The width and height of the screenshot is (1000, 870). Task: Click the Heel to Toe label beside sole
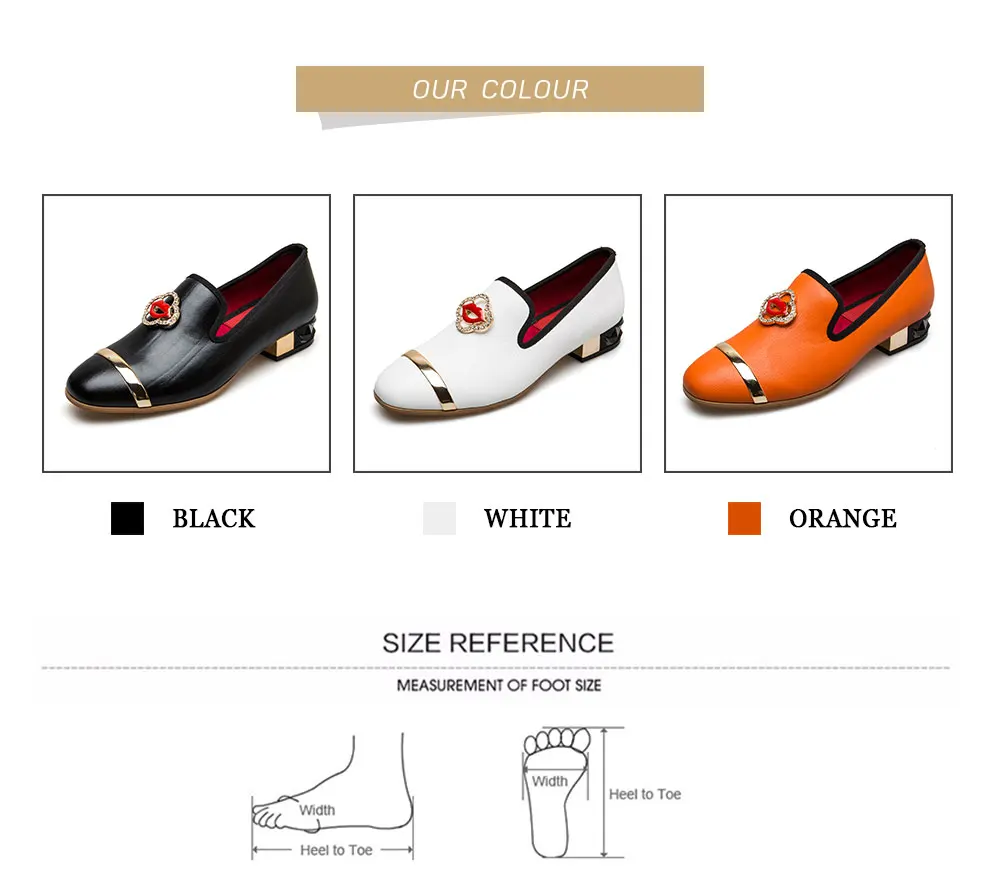pyautogui.click(x=645, y=794)
